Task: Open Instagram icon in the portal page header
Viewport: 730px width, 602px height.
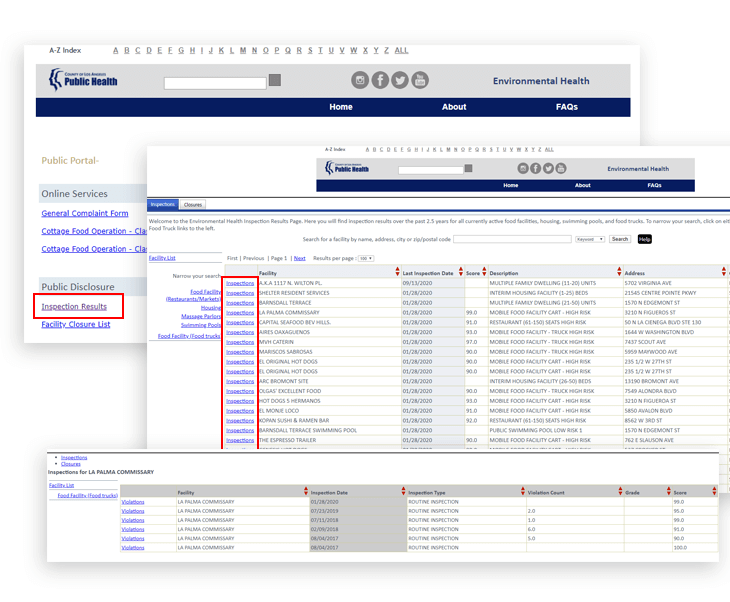Action: tap(360, 80)
